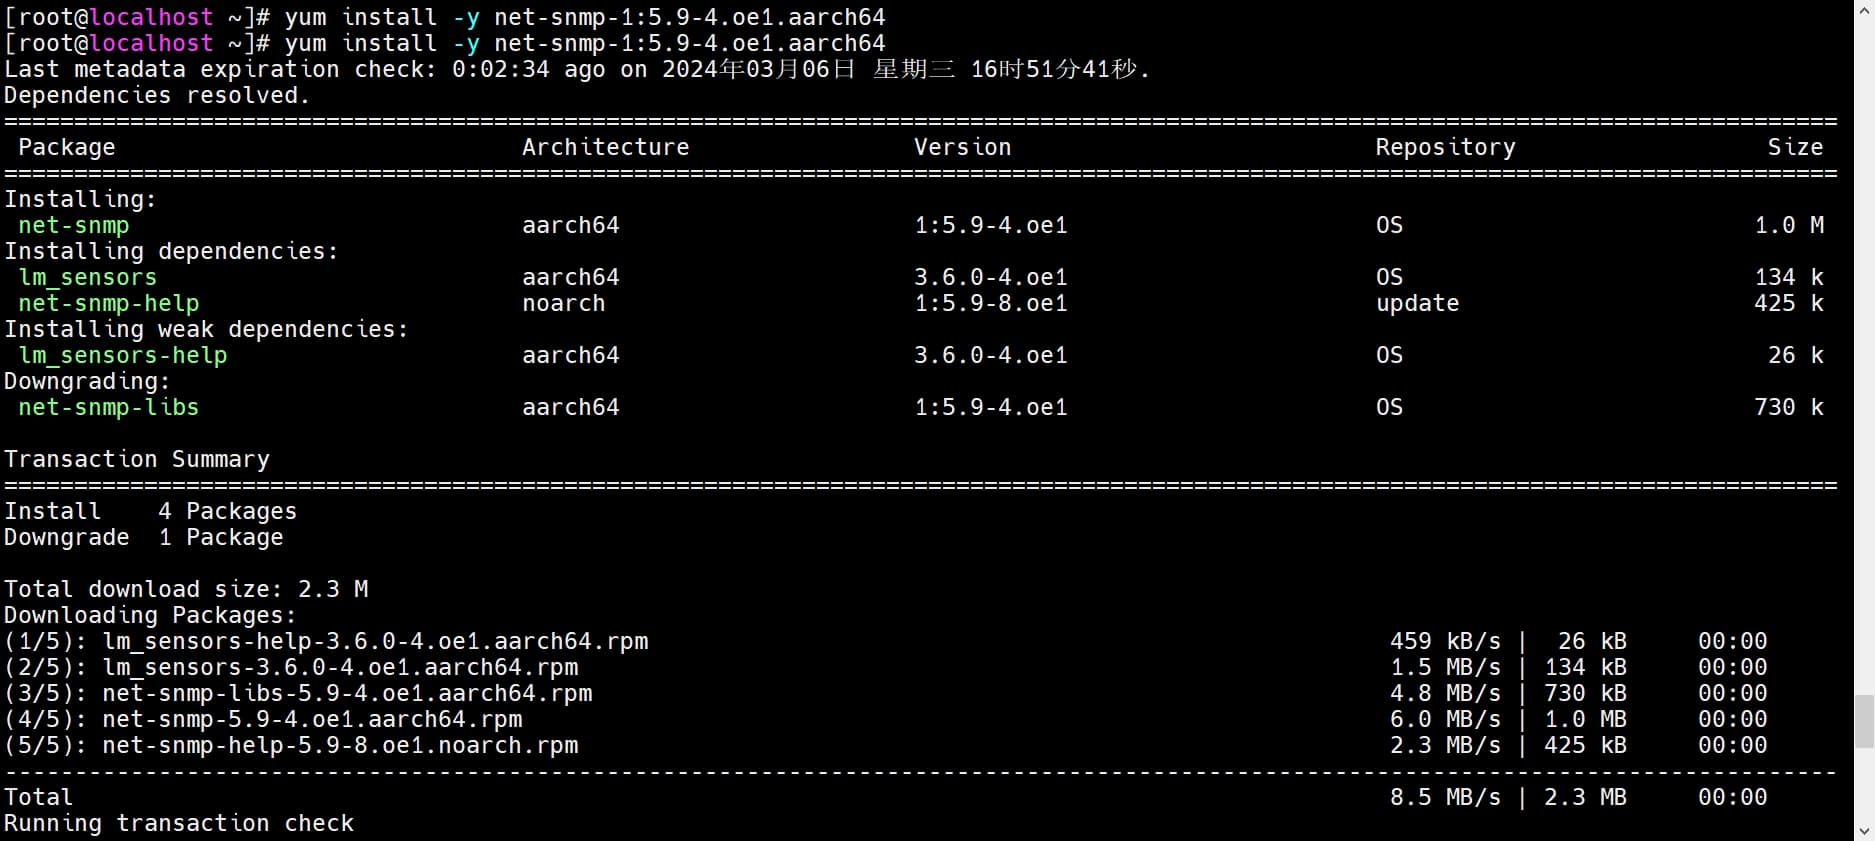Click the lm_sensors-help weak dependency name

[x=122, y=355]
